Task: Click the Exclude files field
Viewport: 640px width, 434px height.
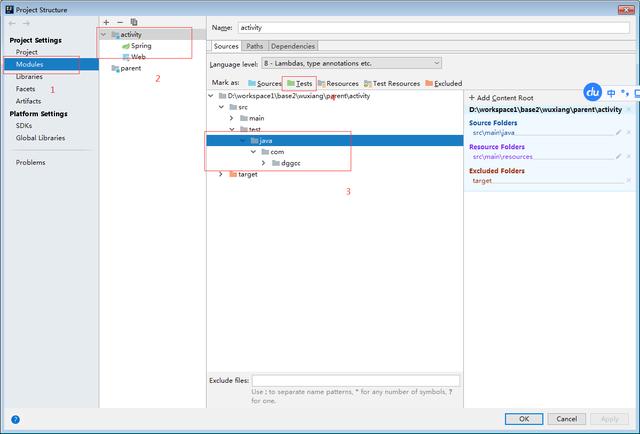Action: click(356, 381)
